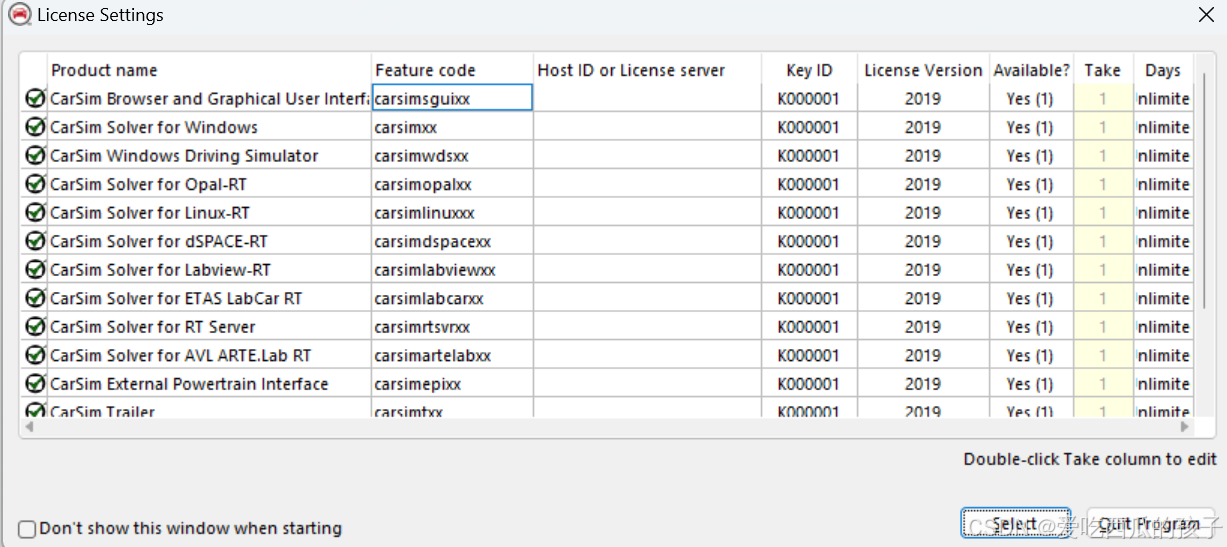Image resolution: width=1227 pixels, height=547 pixels.
Task: Select feature code carsimrtsvrxx
Action: click(422, 326)
